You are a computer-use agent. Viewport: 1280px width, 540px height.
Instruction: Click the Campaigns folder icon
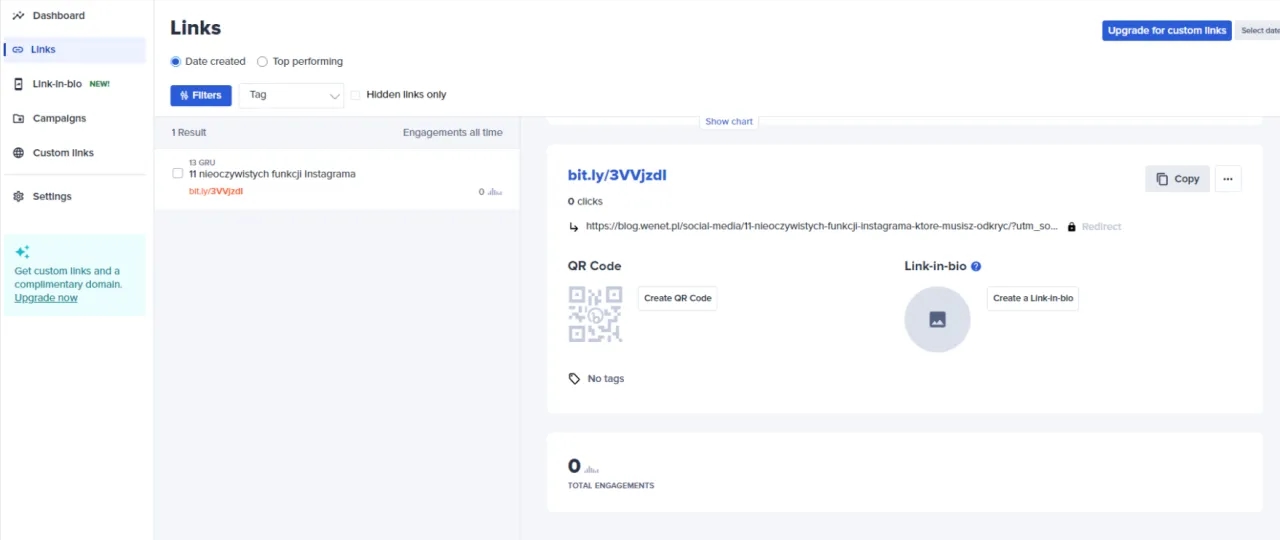18,118
